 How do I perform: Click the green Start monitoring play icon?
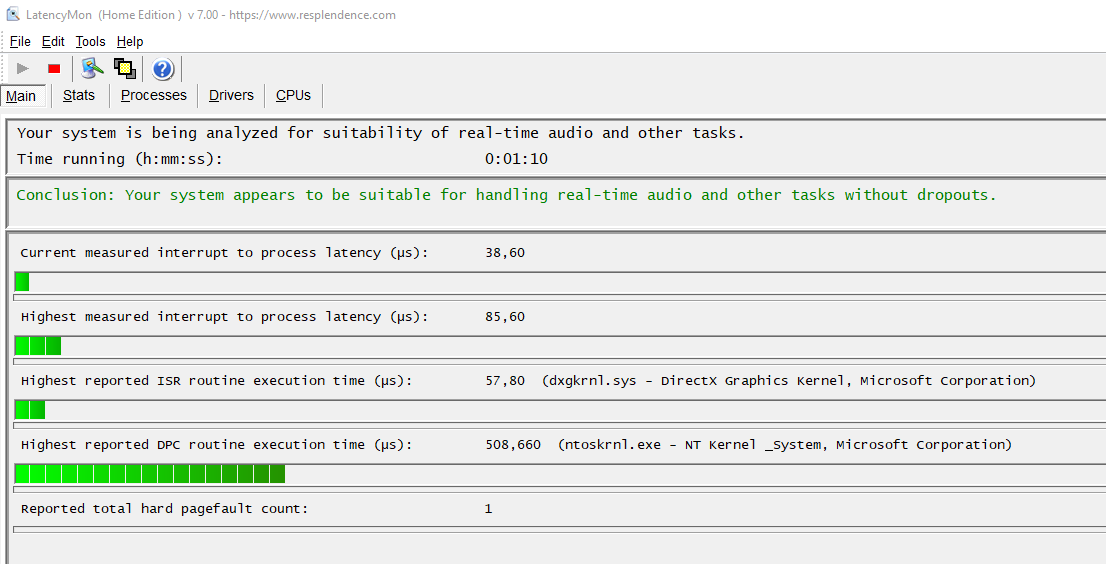pos(23,68)
